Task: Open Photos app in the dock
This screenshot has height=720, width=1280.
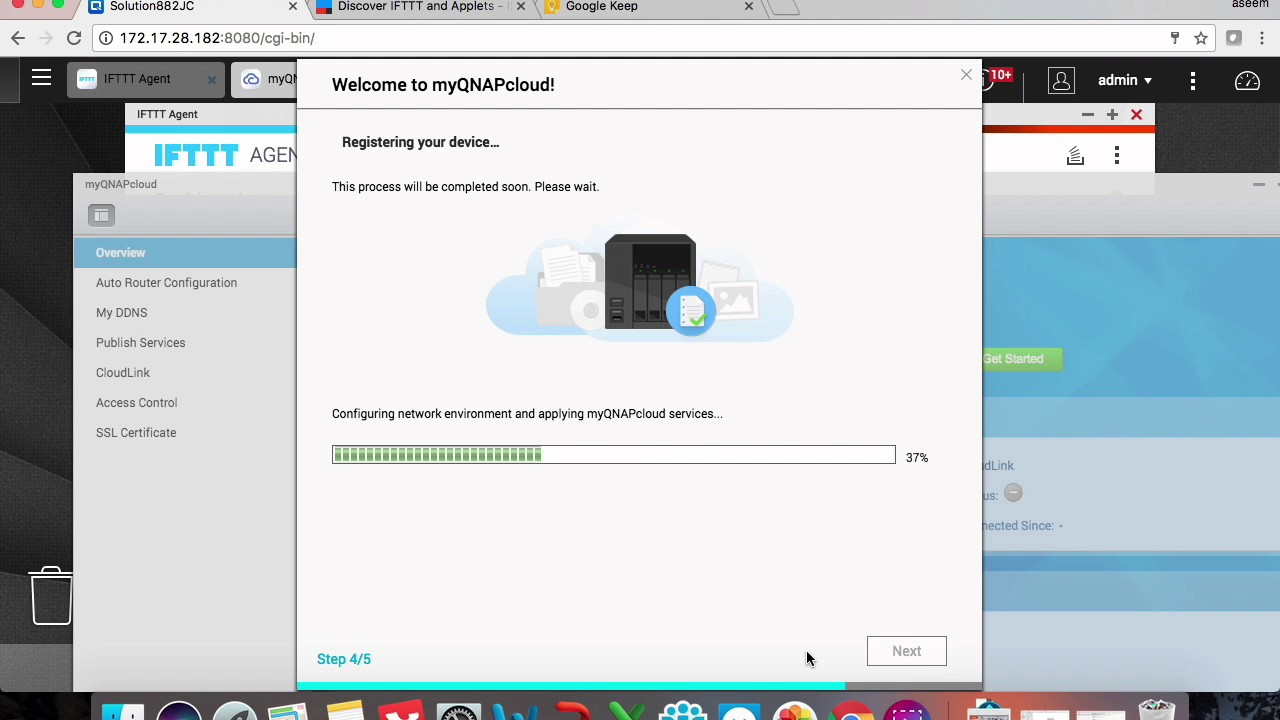Action: click(x=794, y=710)
